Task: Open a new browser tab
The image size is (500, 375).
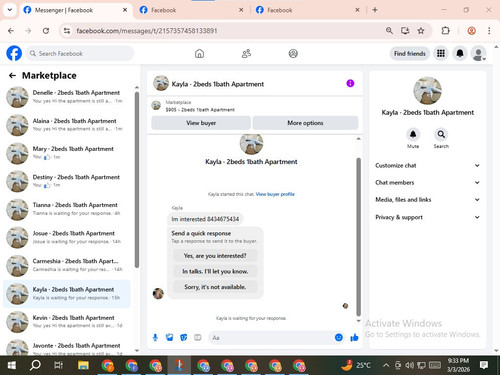Action: [375, 10]
